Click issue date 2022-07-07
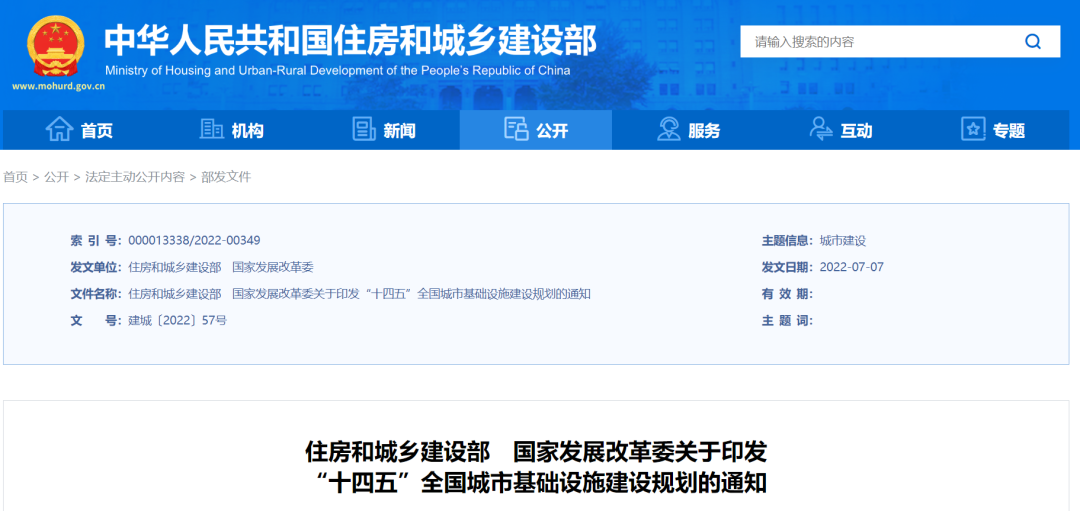The width and height of the screenshot is (1080, 511). point(851,267)
